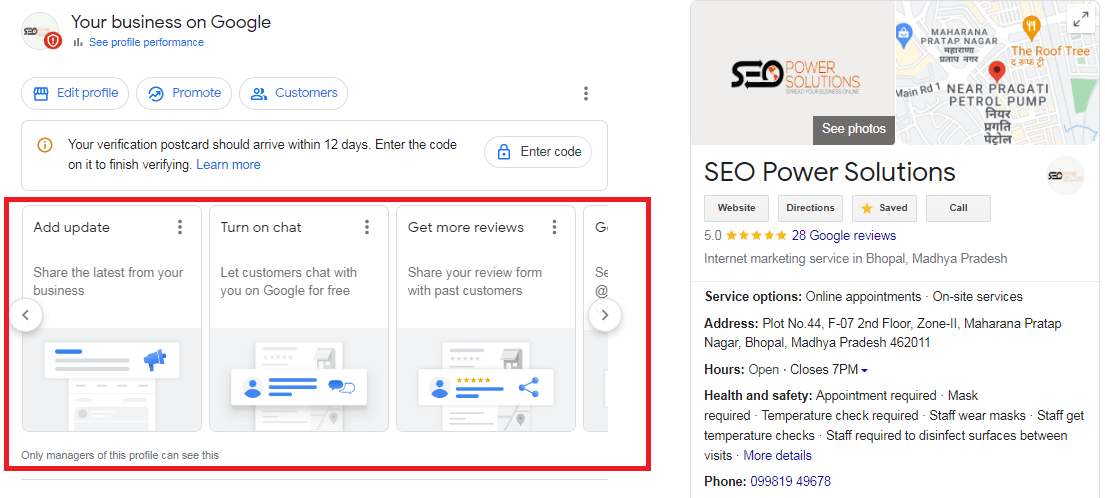
Task: Click The Roof Tree restaurant marker
Action: [x=1030, y=28]
